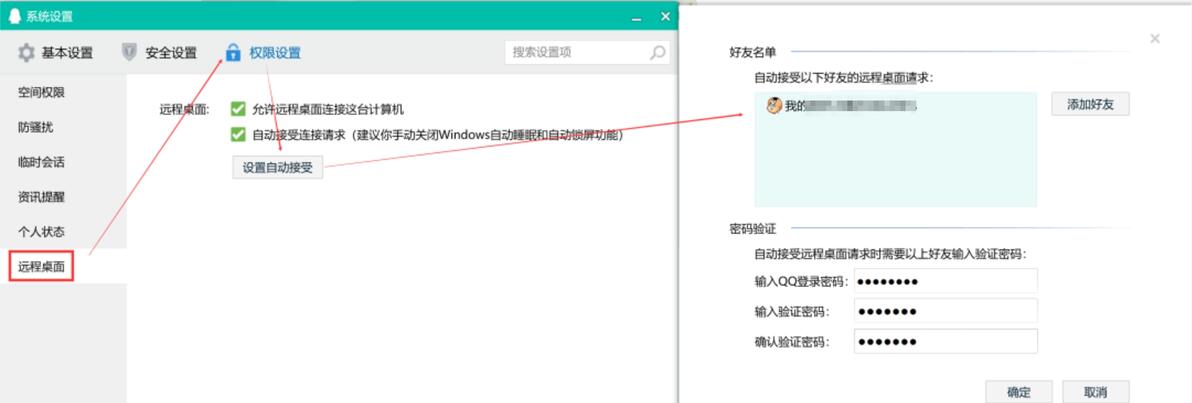Click the shield icon beside 安全设置
Screen dimensions: 1192x403
[129, 52]
